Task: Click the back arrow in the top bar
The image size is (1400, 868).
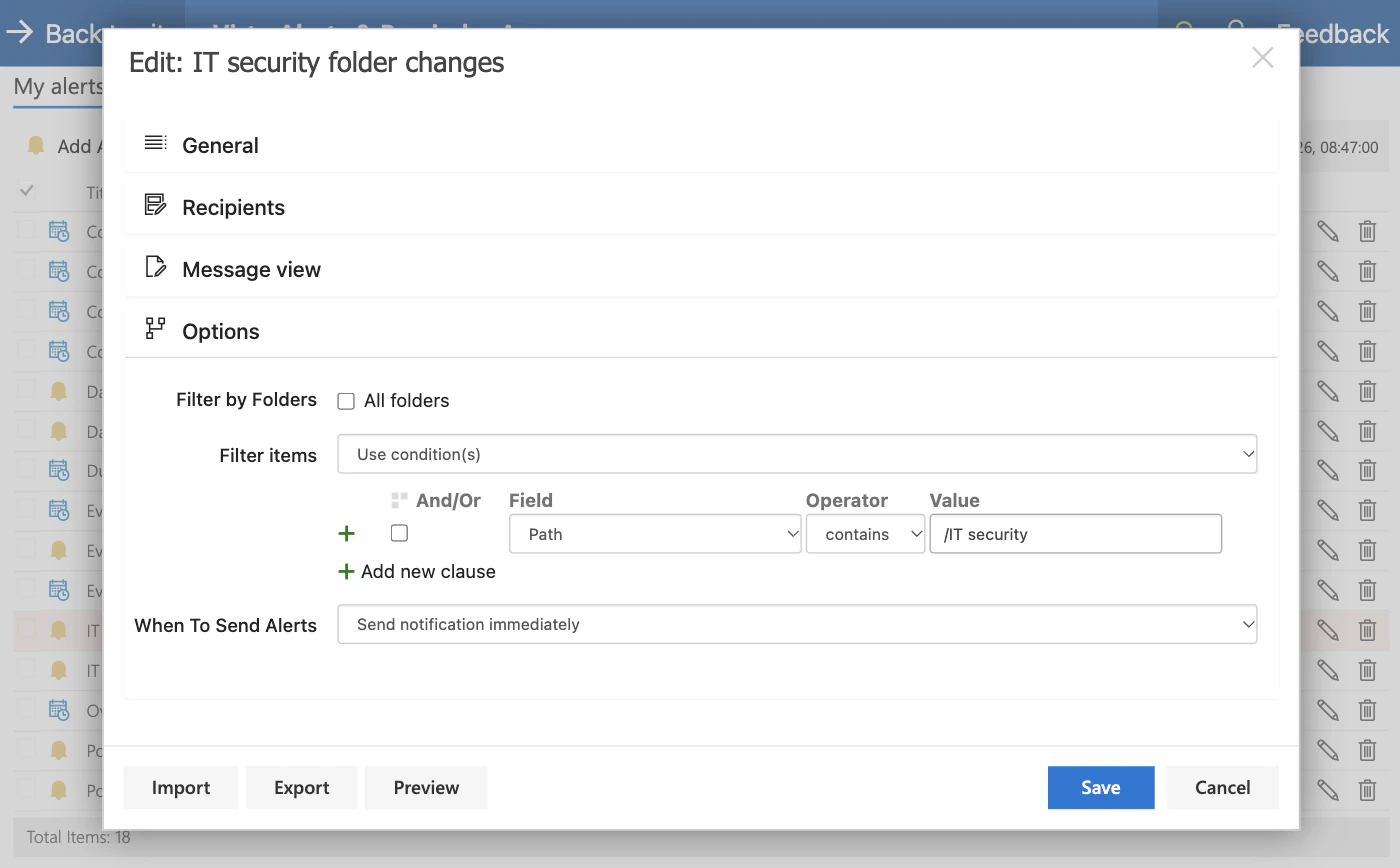Action: pos(19,32)
